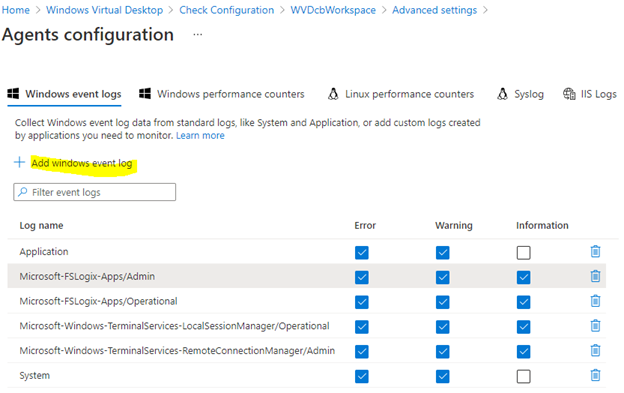Image resolution: width=624 pixels, height=393 pixels.
Task: Click the Information column header
Action: pos(542,226)
